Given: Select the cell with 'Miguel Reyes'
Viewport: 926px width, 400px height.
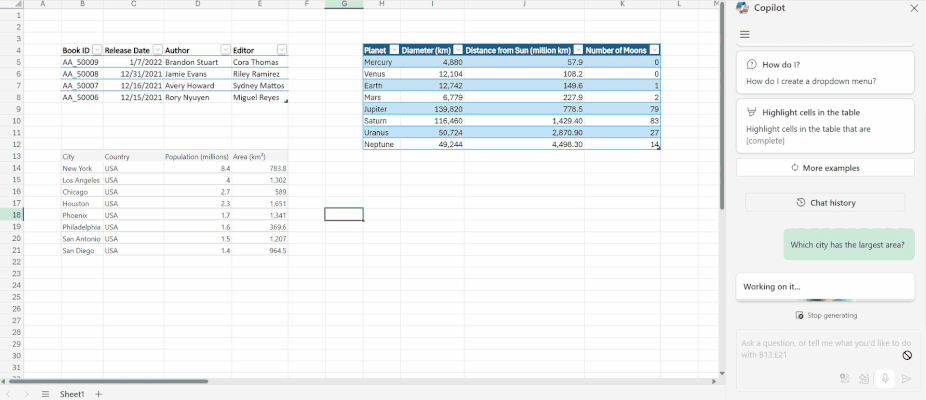Looking at the screenshot, I should click(x=260, y=97).
